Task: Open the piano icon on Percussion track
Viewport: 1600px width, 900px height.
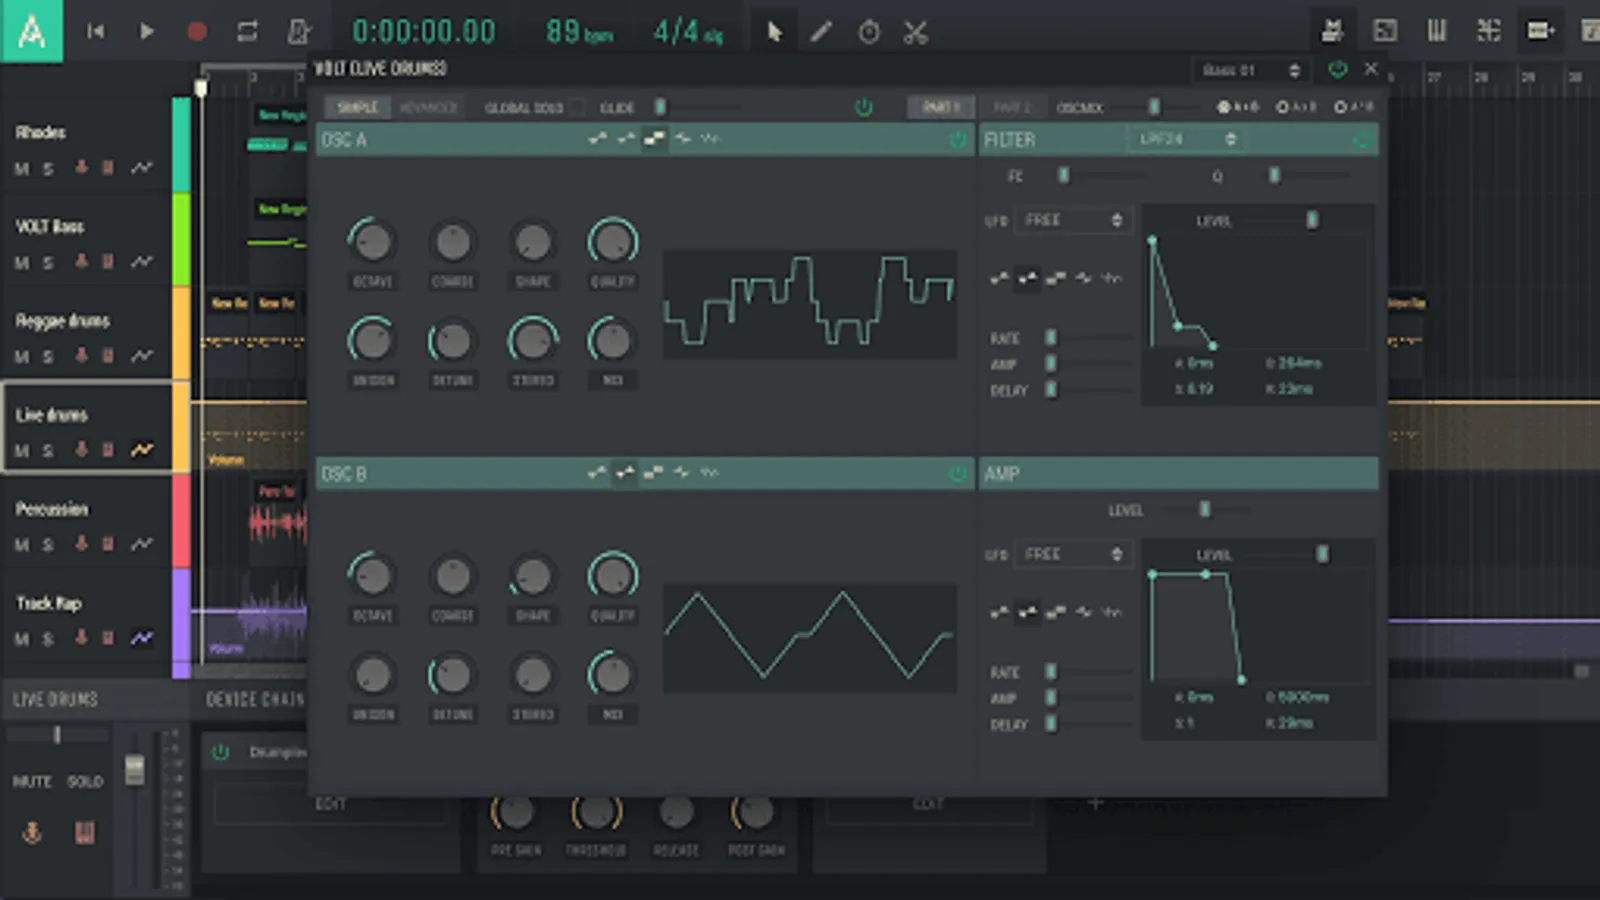Action: coord(108,544)
